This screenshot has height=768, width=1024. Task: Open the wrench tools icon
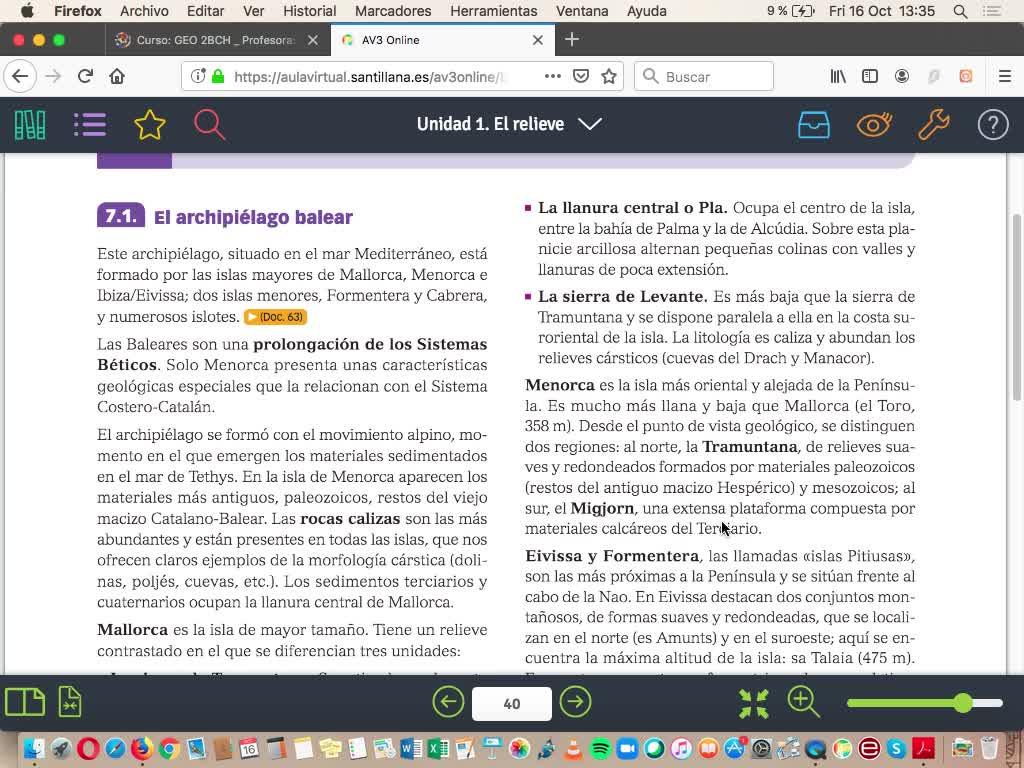[933, 124]
